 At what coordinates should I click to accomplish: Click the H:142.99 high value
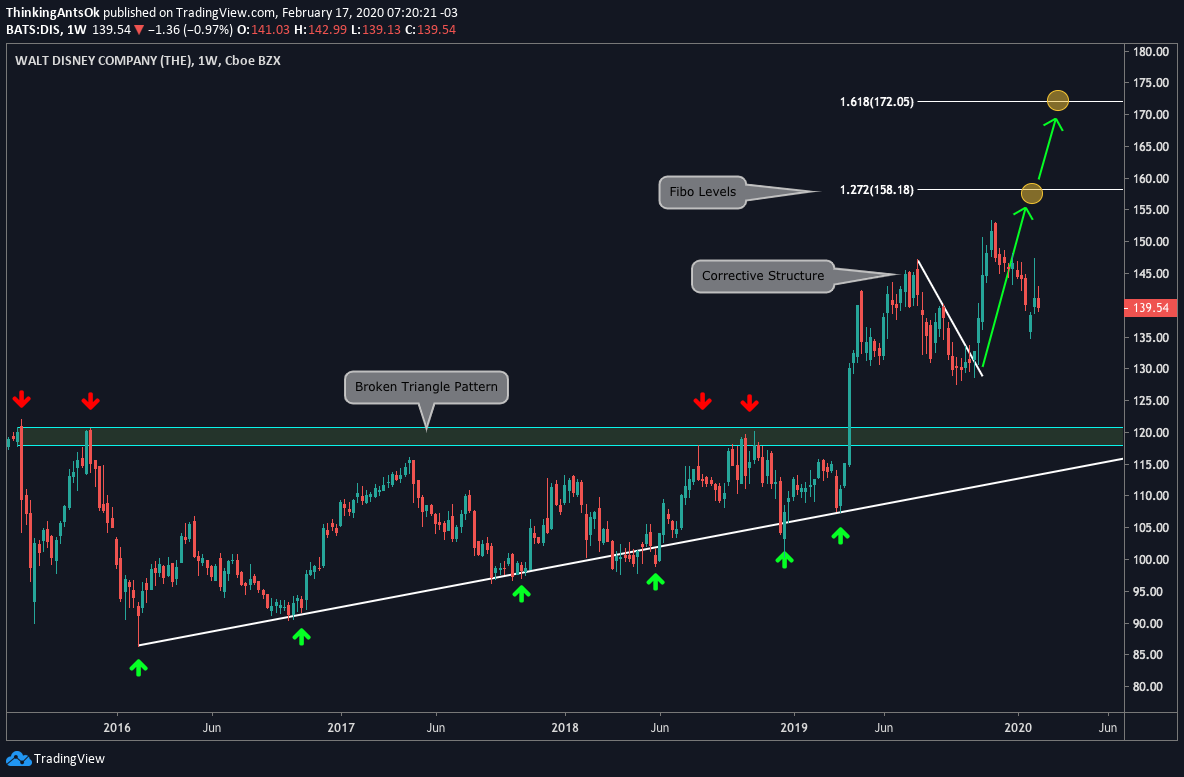tap(319, 30)
